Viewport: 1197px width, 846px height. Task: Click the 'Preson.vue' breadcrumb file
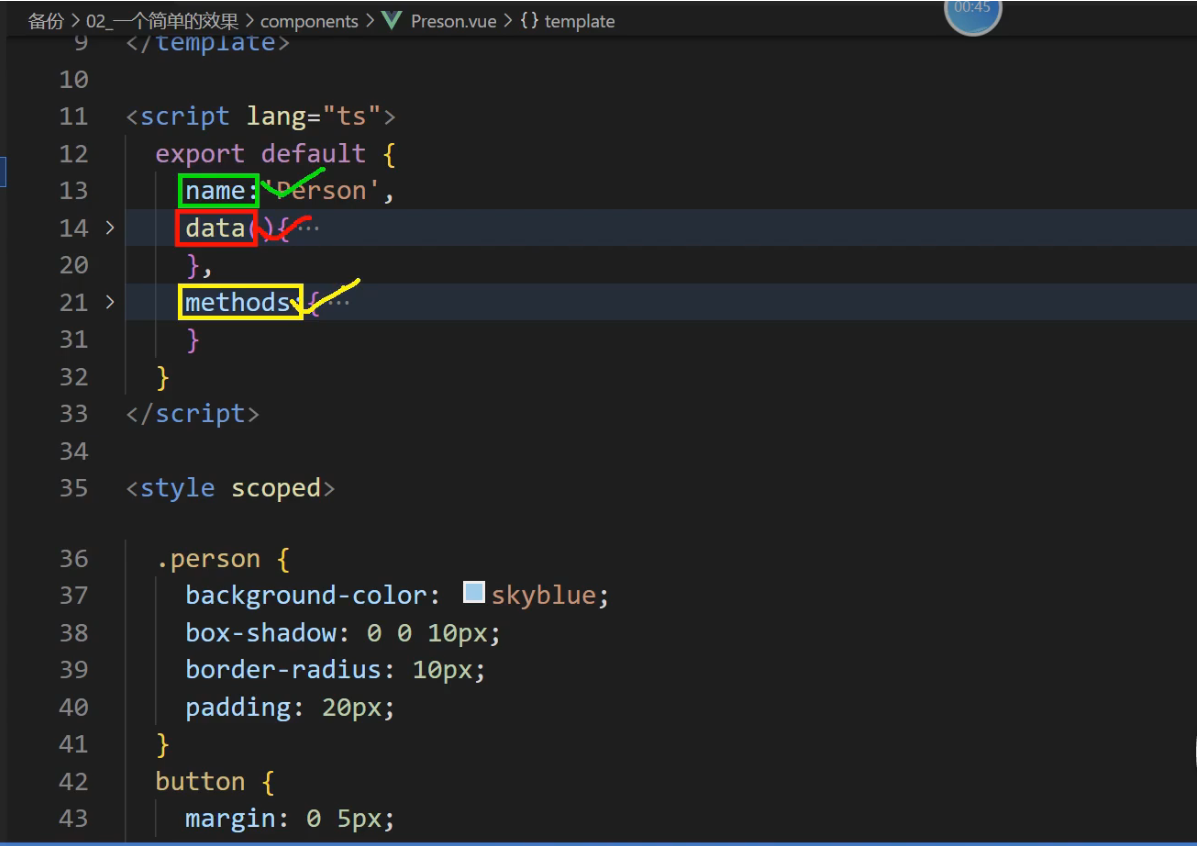click(453, 21)
